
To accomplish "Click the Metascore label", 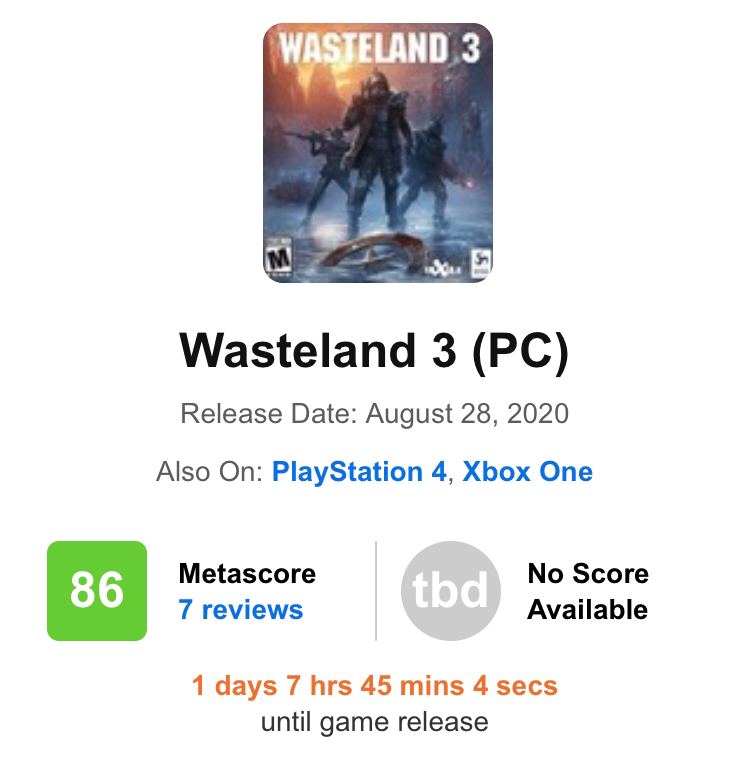I will [247, 573].
